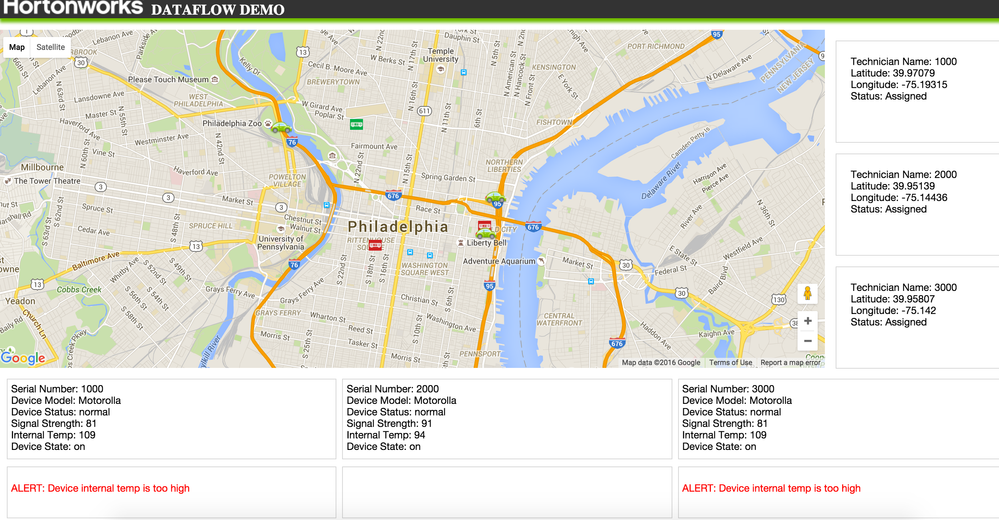Screen dimensions: 999x520
Task: Click green car marker beside Liberty Bell
Action: 486,235
